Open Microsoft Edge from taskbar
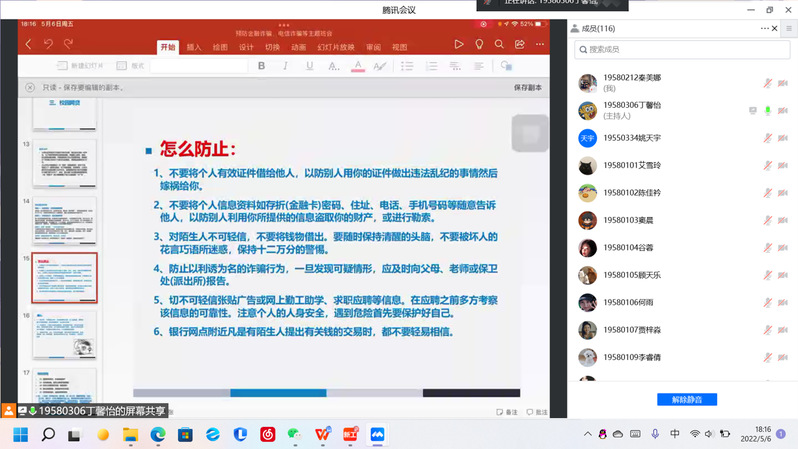 (158, 435)
